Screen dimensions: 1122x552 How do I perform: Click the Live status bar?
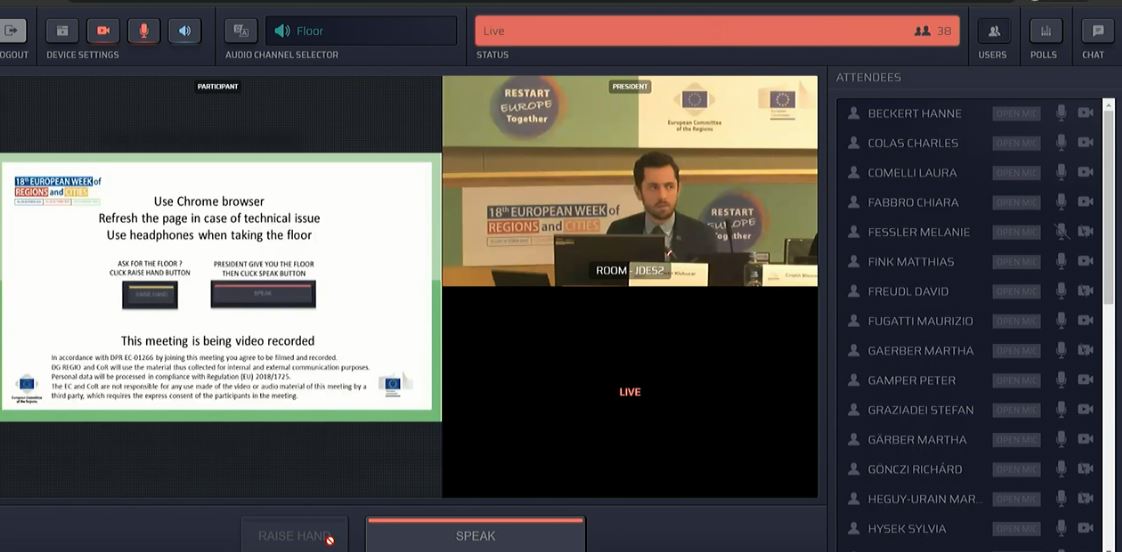coord(717,31)
